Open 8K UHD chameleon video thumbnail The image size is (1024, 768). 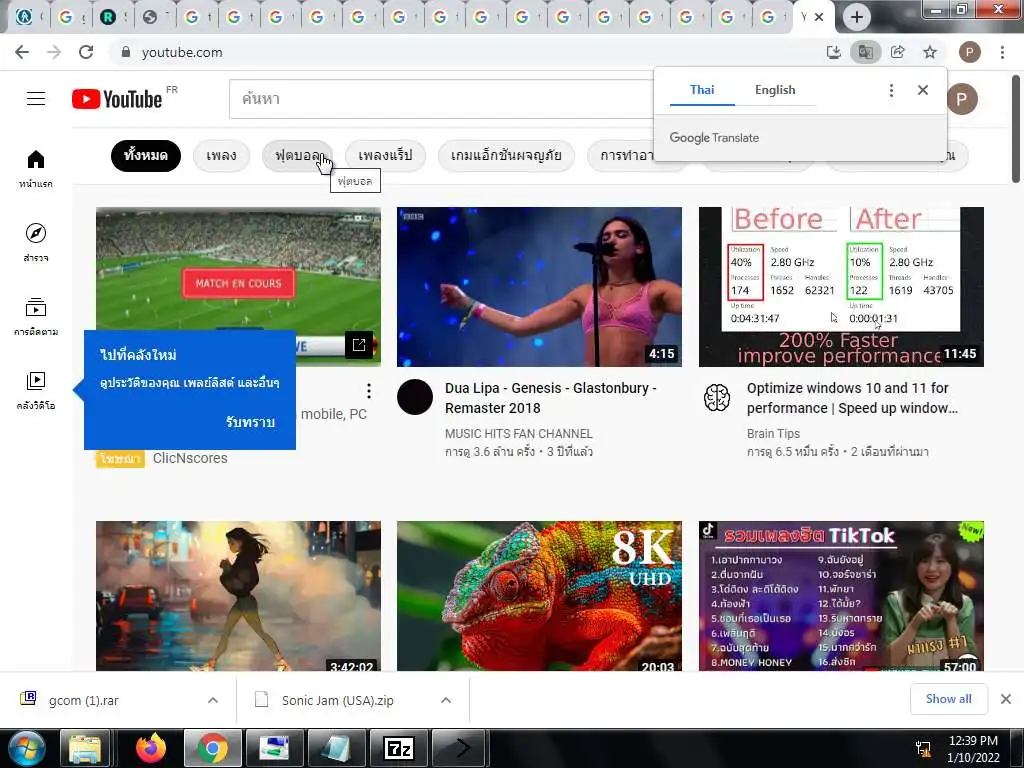539,596
